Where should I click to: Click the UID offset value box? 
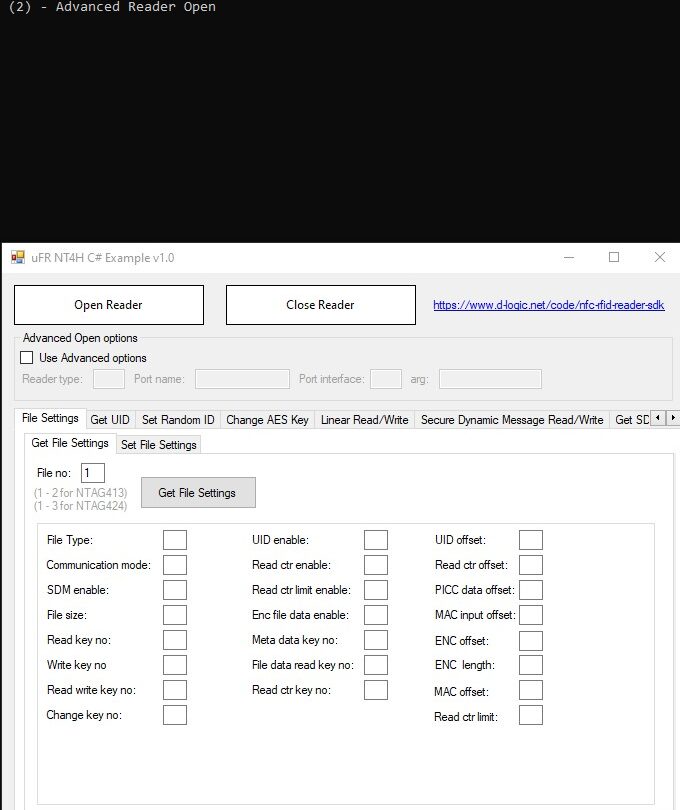(x=531, y=540)
